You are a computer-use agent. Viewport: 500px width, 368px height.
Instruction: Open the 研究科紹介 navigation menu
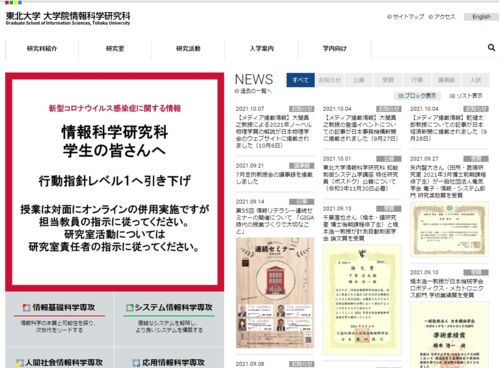point(42,49)
